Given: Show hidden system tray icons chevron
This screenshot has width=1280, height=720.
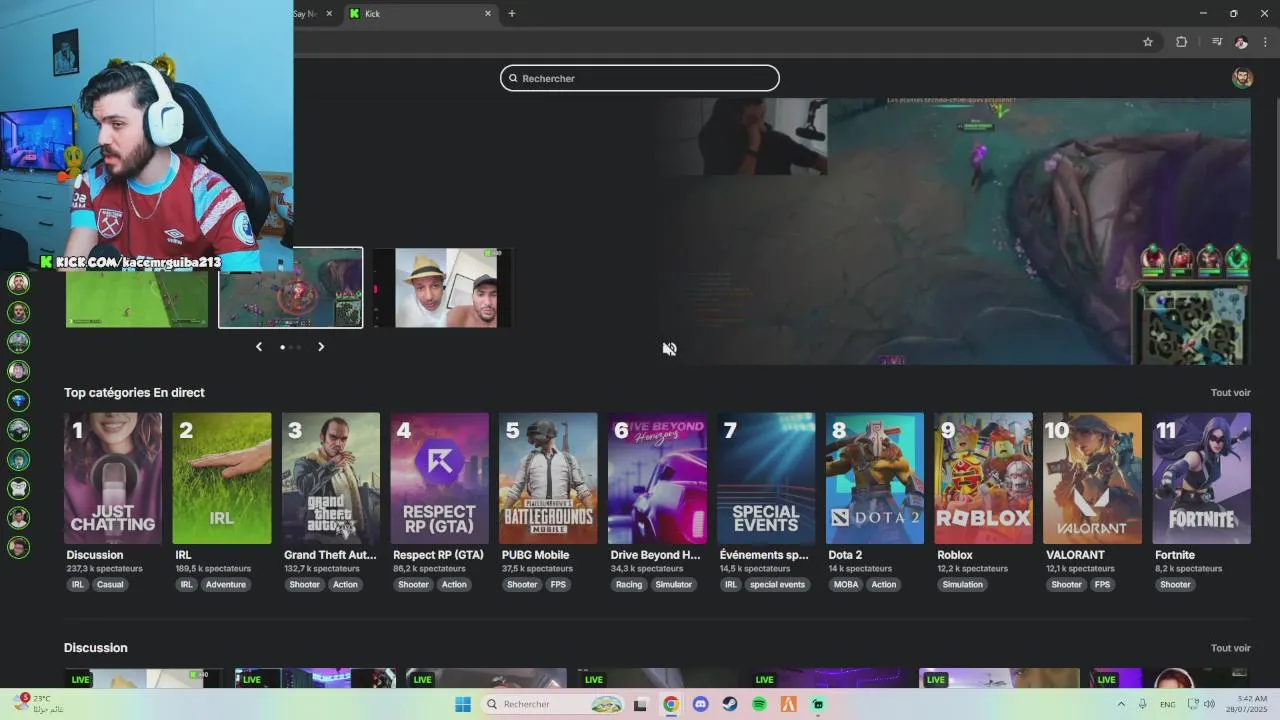Looking at the screenshot, I should pos(1120,705).
